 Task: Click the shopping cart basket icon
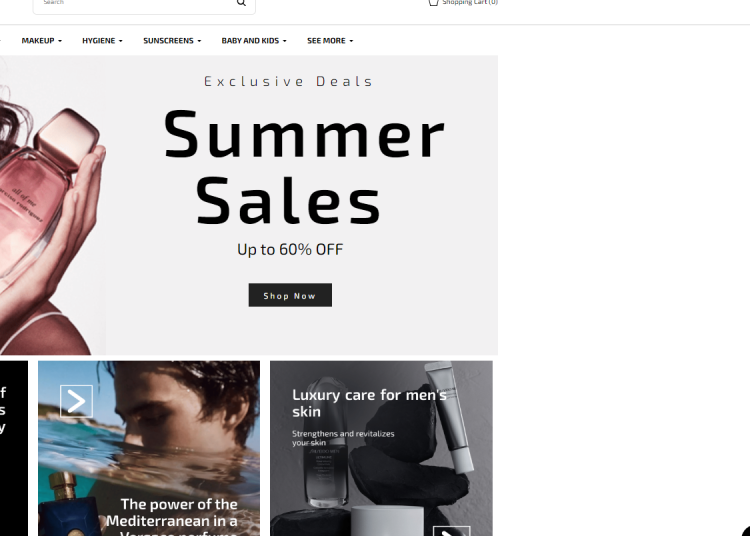(433, 2)
